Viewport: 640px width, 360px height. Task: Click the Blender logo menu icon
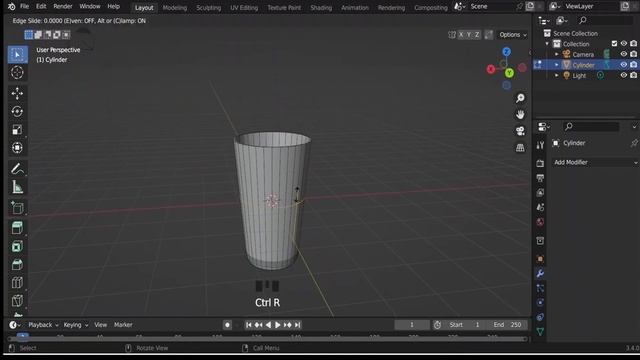pos(11,7)
